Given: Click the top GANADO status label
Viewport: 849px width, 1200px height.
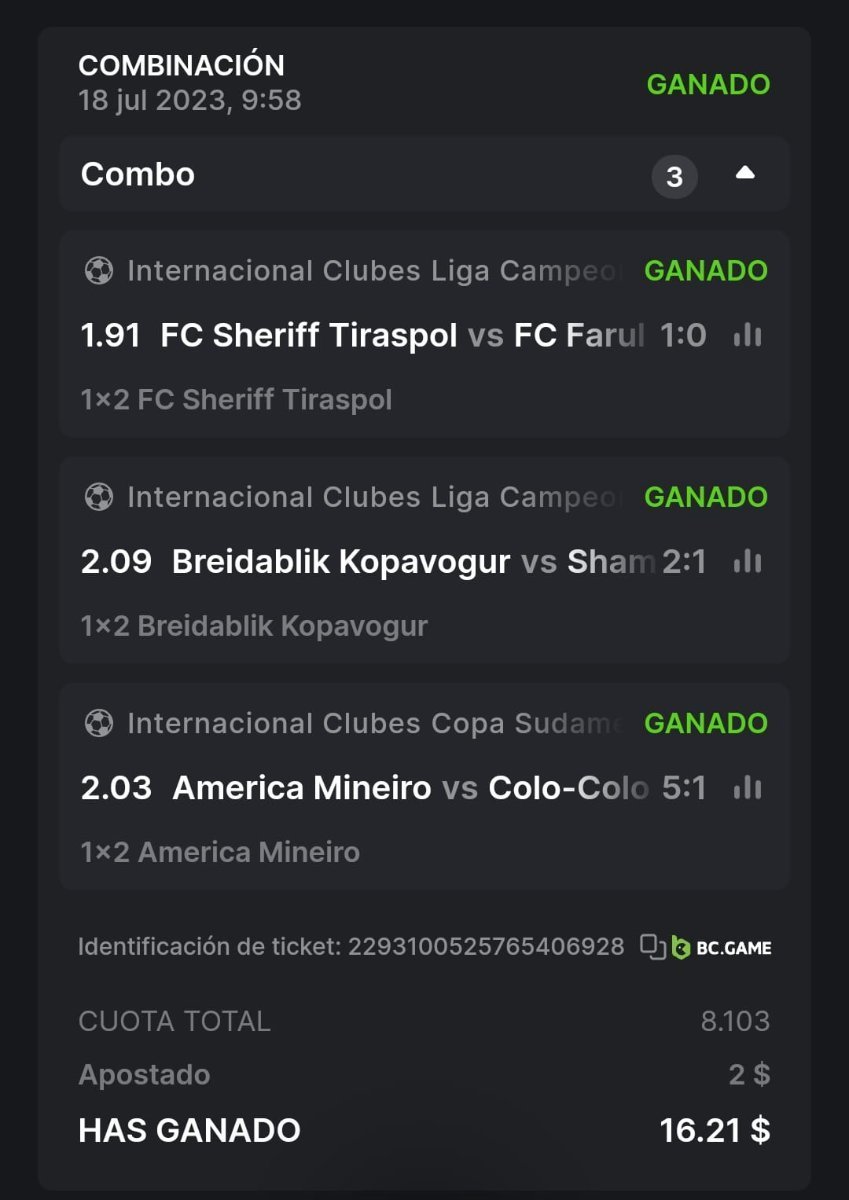Looking at the screenshot, I should point(708,85).
